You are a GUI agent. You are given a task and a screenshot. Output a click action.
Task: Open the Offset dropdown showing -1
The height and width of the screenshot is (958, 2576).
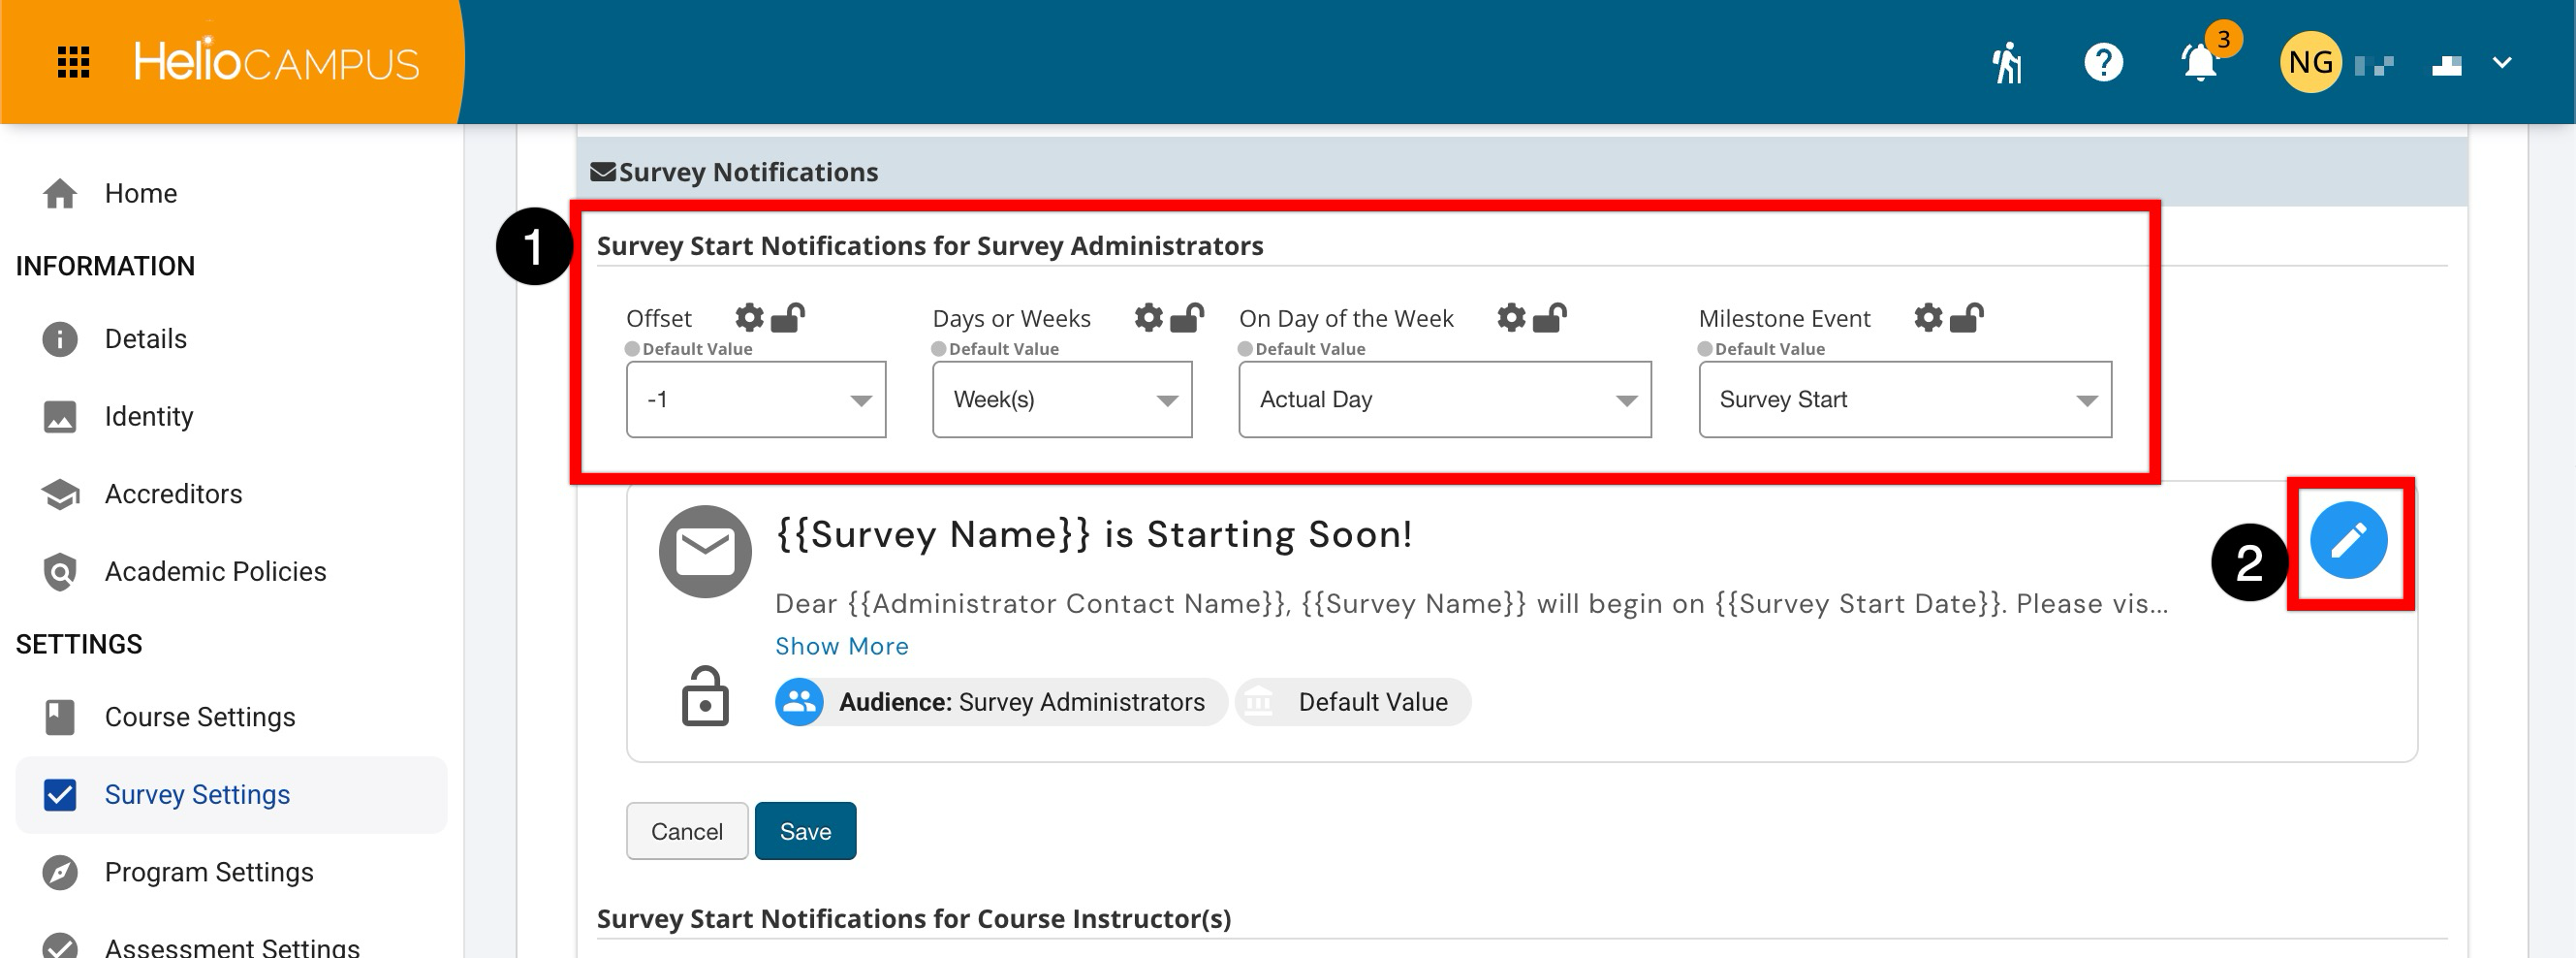(756, 399)
